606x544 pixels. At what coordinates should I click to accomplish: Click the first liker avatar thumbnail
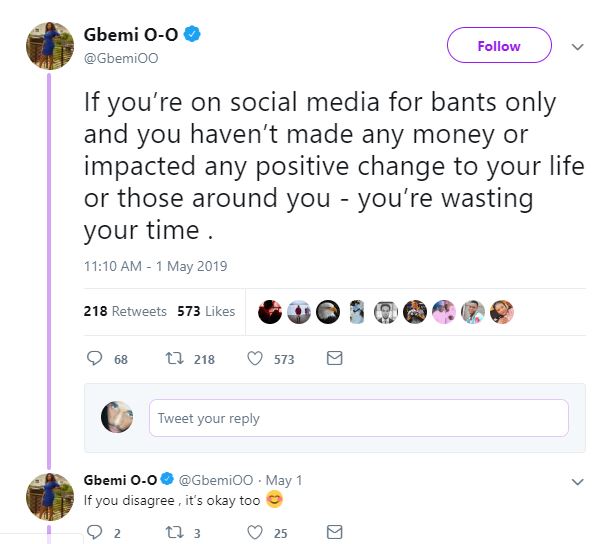coord(270,312)
